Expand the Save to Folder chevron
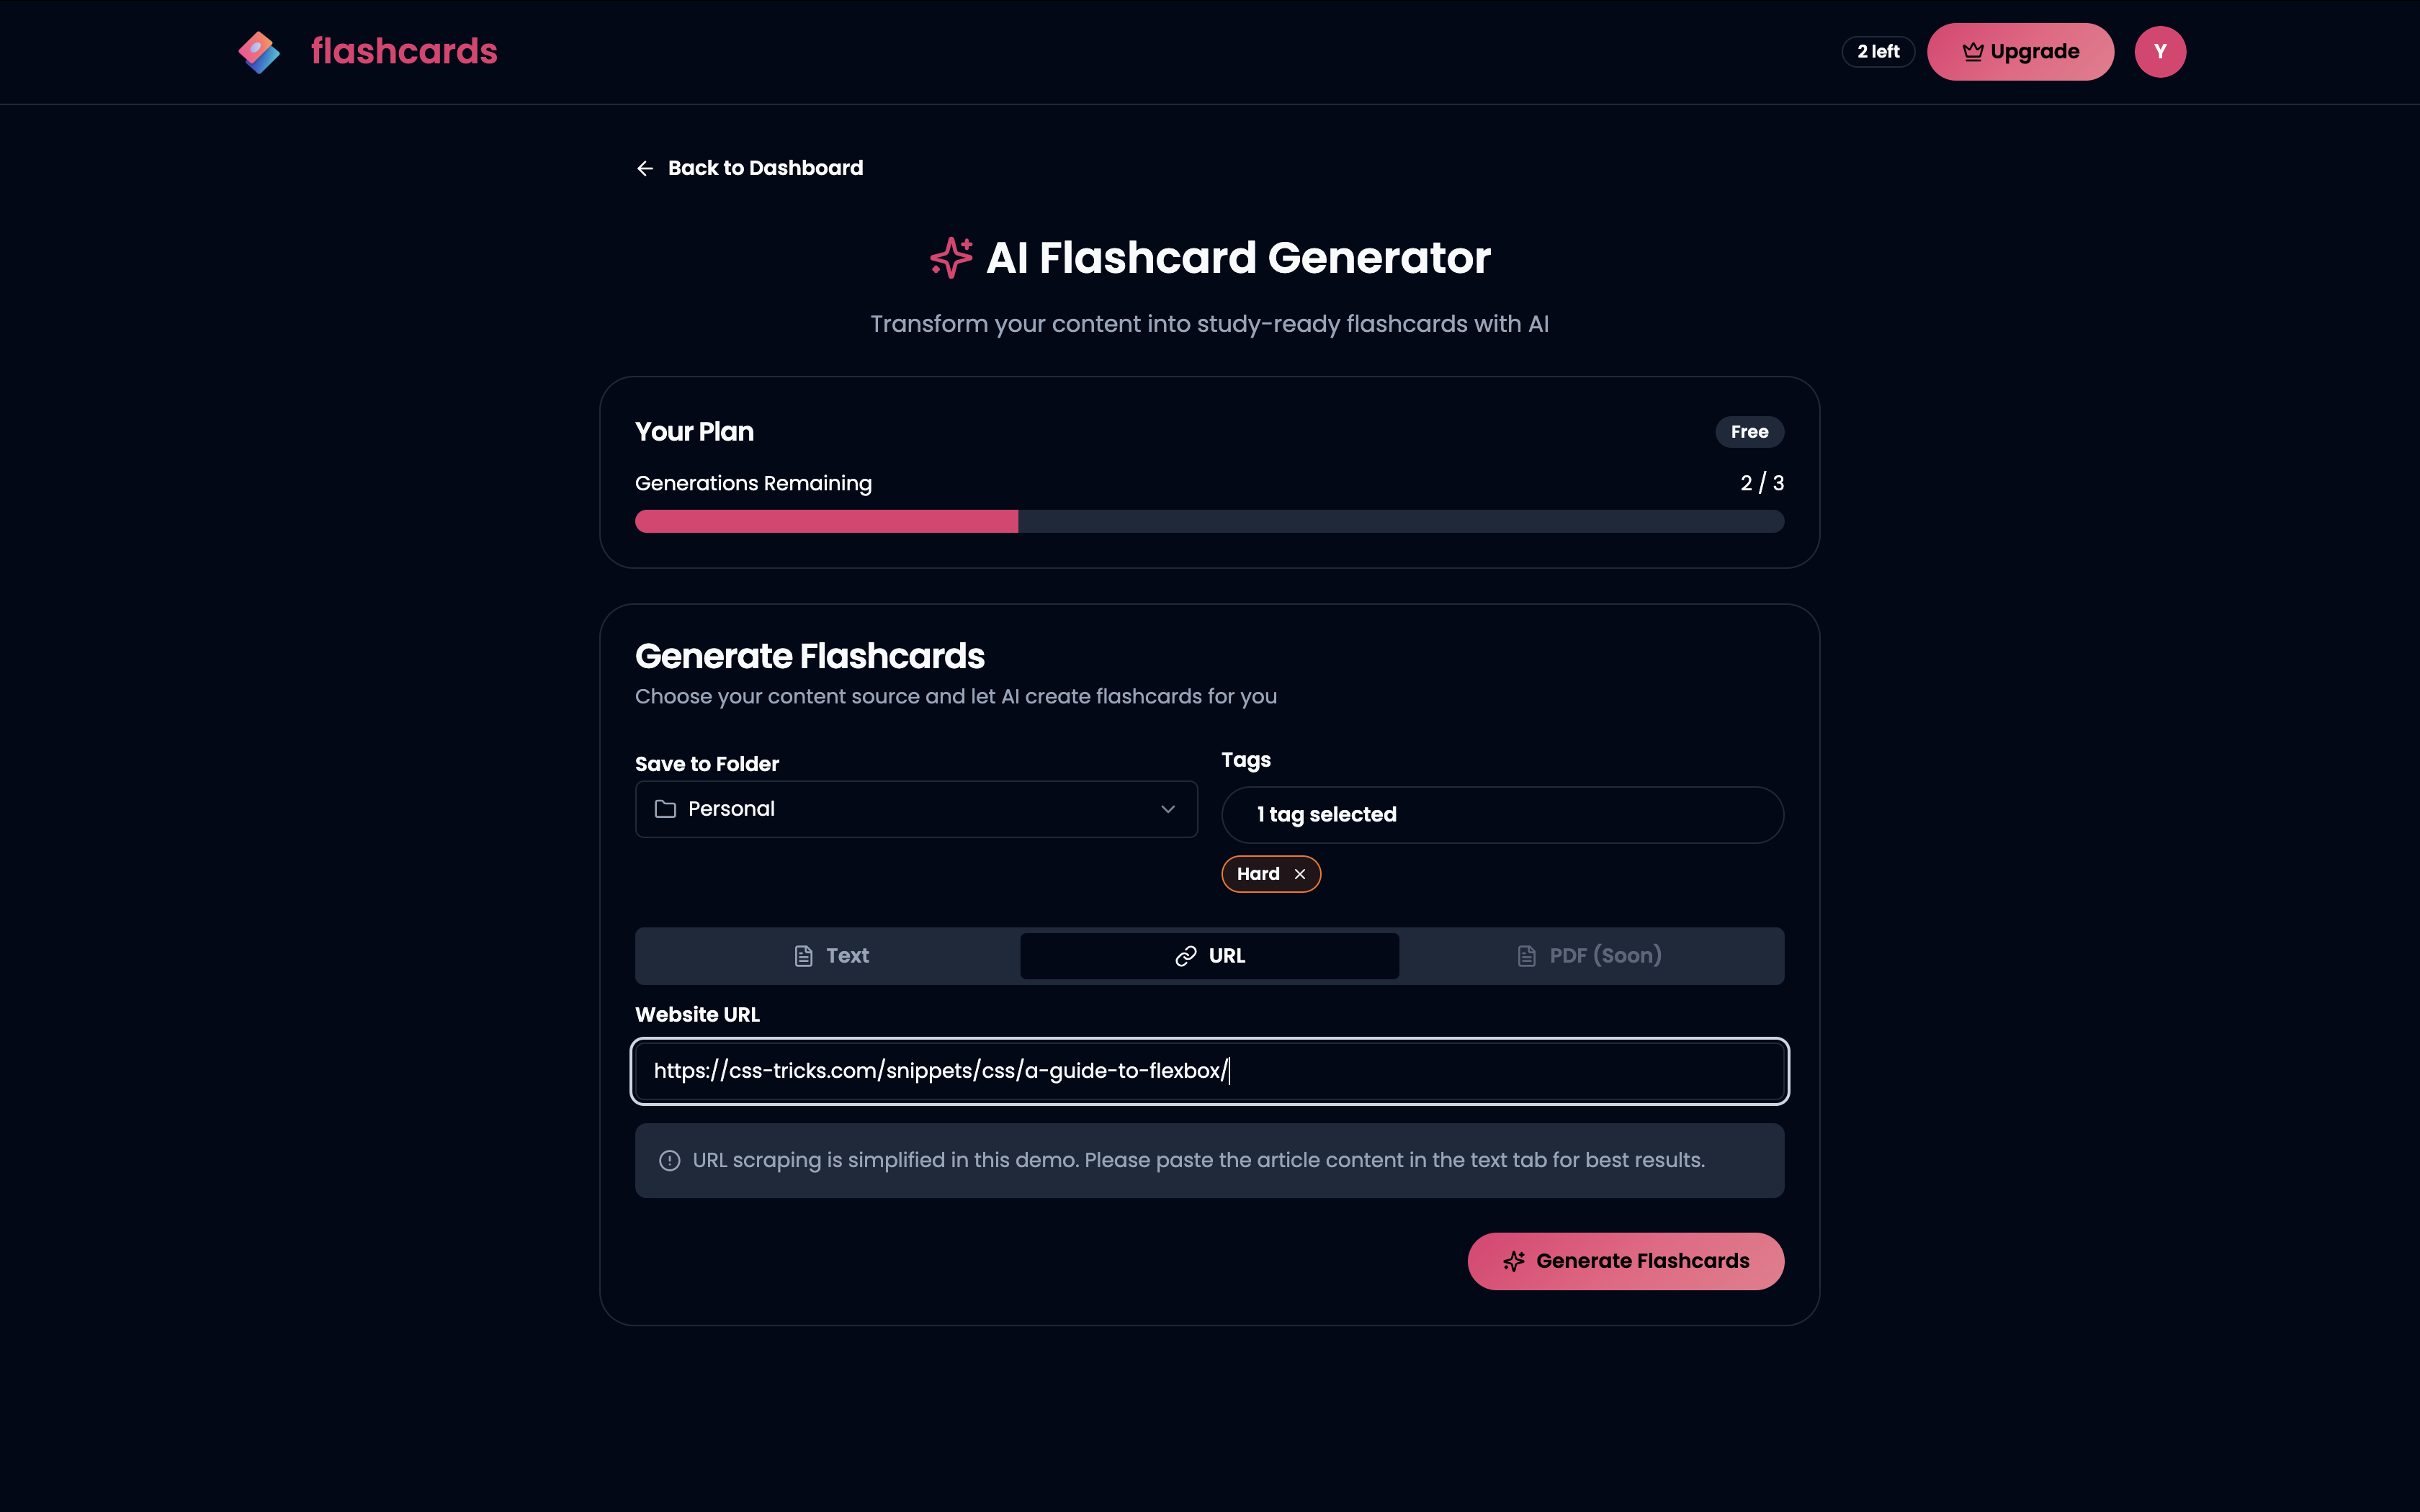2420x1512 pixels. click(x=1167, y=809)
